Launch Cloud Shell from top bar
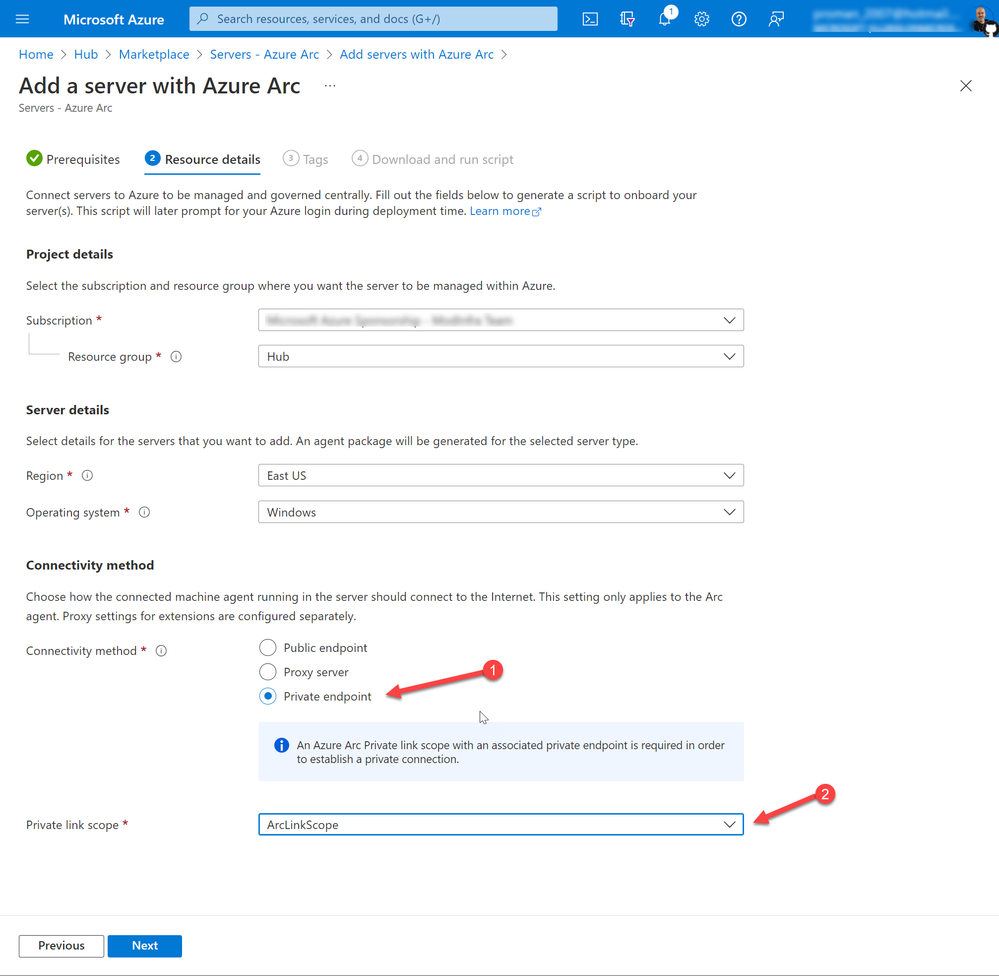The width and height of the screenshot is (999, 976). click(590, 19)
